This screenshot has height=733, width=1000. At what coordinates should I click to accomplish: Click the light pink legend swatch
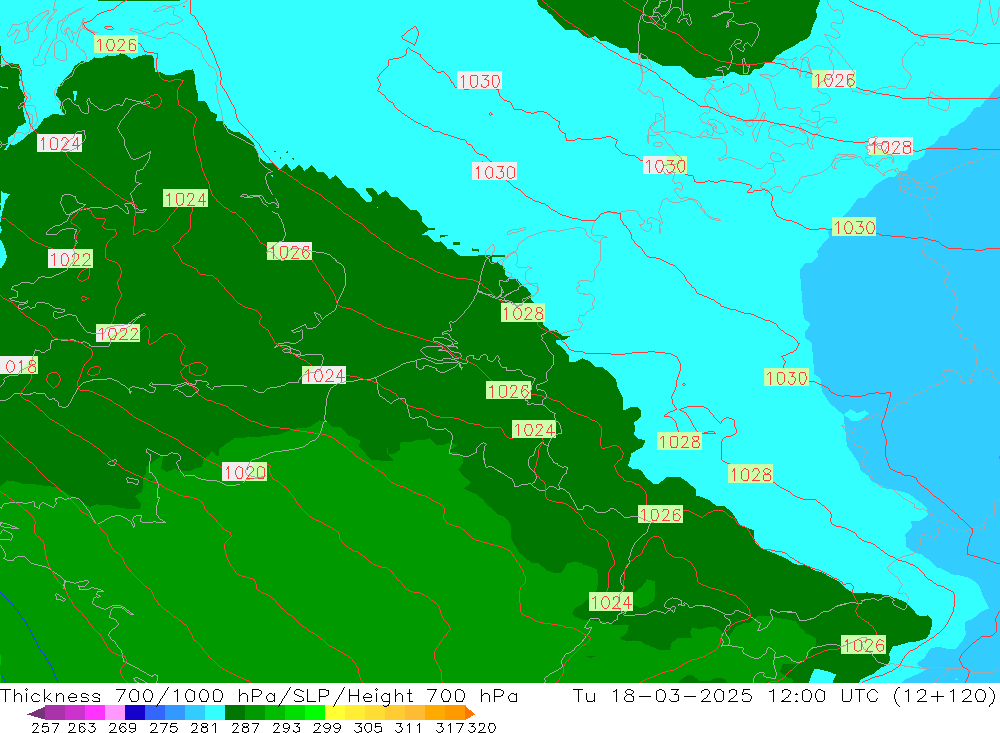115,713
